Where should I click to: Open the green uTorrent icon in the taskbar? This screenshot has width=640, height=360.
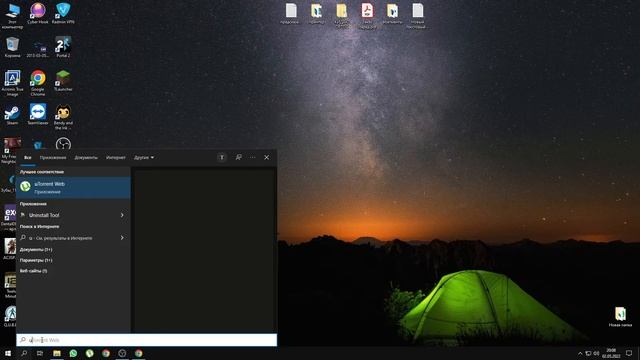click(x=89, y=353)
